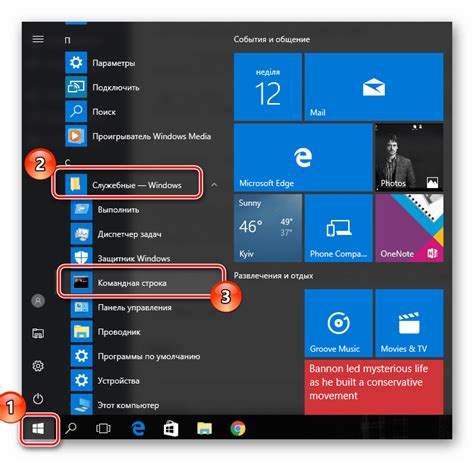The image size is (474, 461).
Task: Click the chevron next to Служебные — Windows
Action: (x=214, y=185)
